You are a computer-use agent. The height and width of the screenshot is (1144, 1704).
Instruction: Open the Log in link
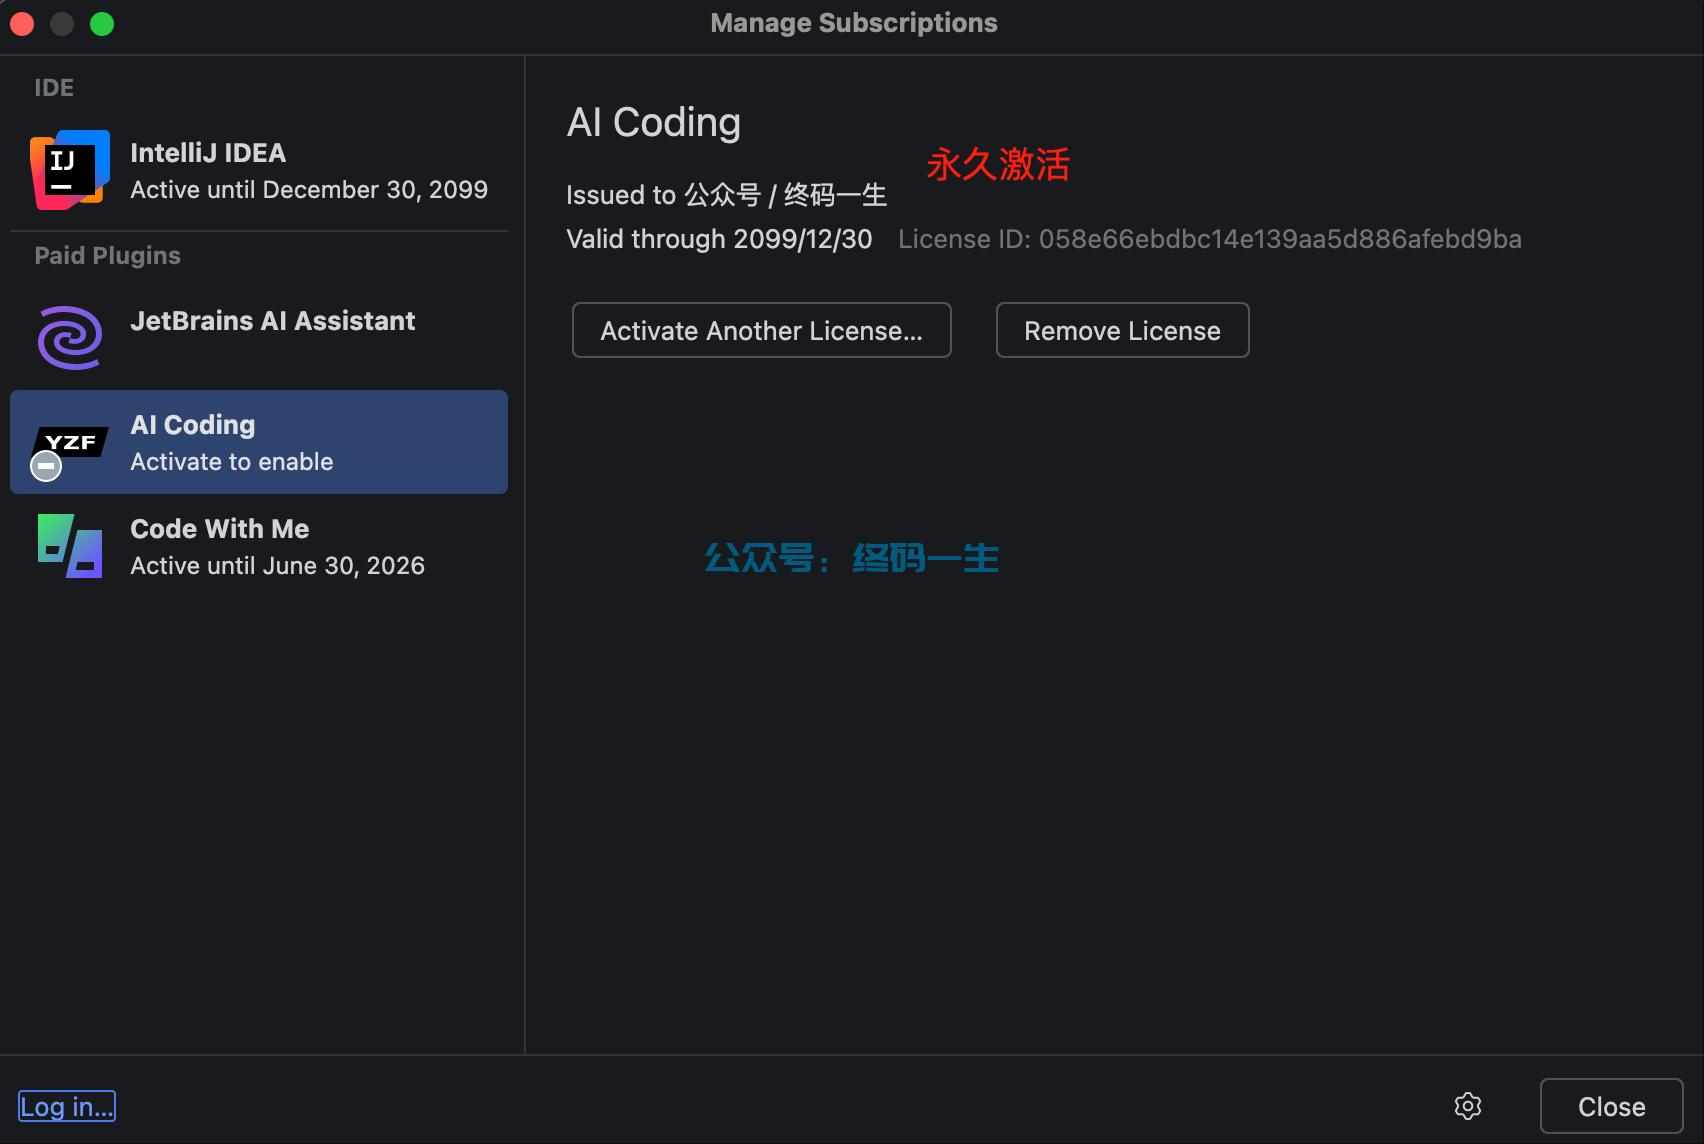point(67,1106)
